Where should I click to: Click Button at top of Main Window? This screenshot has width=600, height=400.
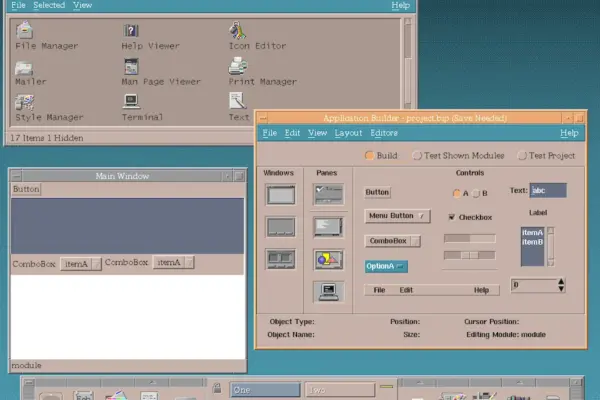[26, 189]
